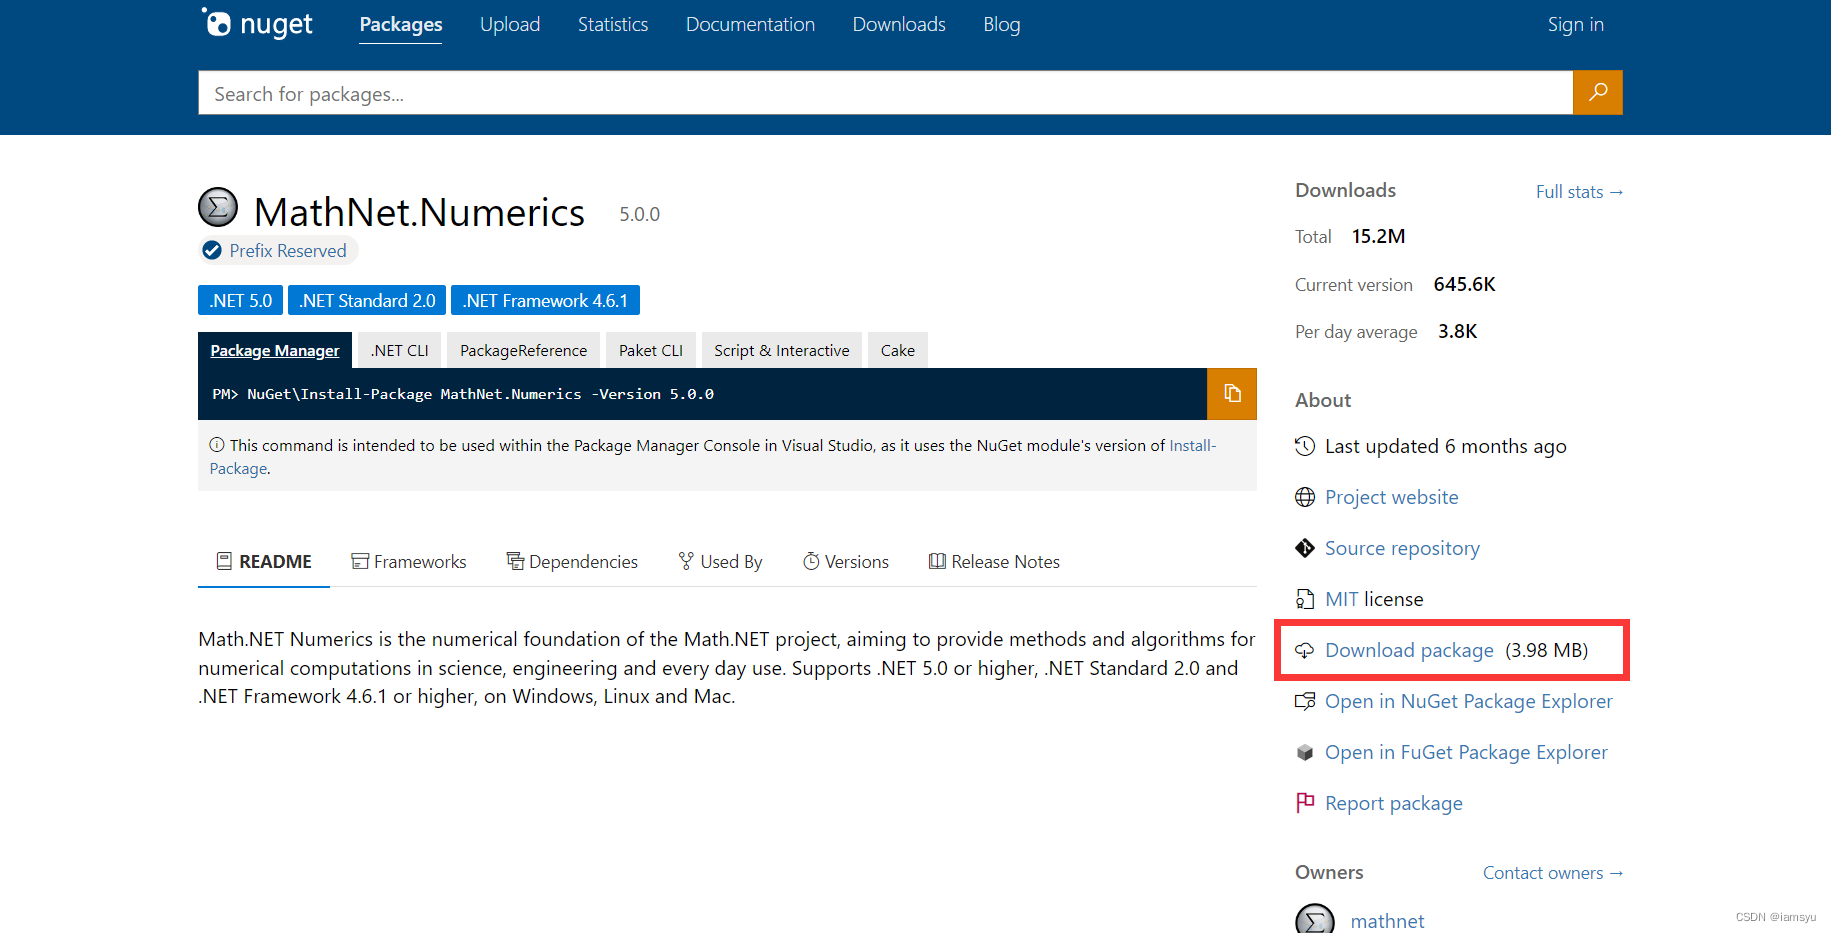Screen dimensions: 1831x933
Task: Open the Packages menu item
Action: click(401, 24)
